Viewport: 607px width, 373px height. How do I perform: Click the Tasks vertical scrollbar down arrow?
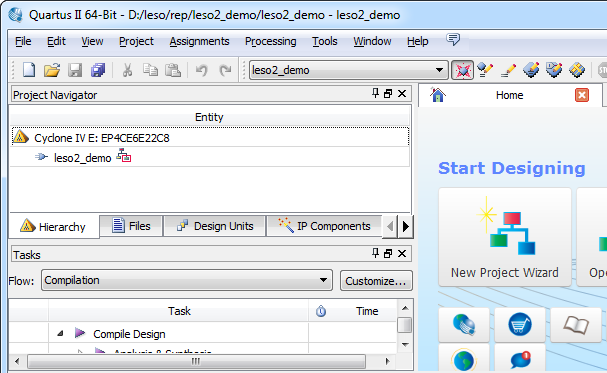405,344
